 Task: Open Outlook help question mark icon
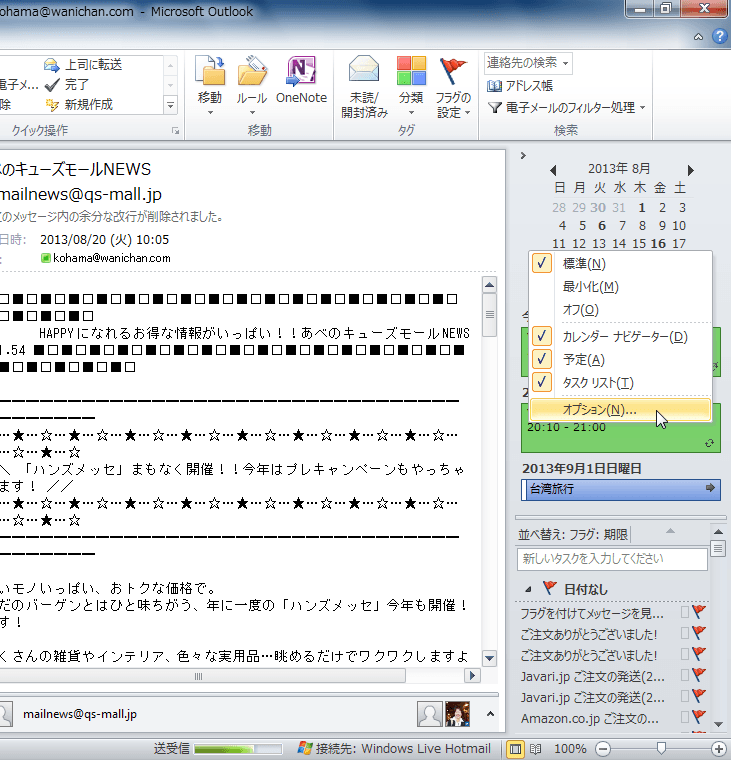(719, 36)
